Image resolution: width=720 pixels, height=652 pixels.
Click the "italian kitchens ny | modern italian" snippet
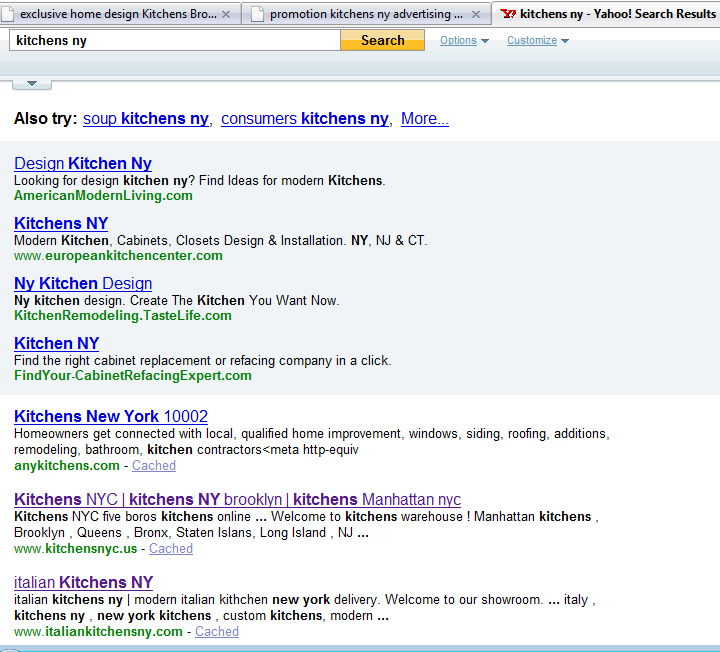tap(305, 607)
